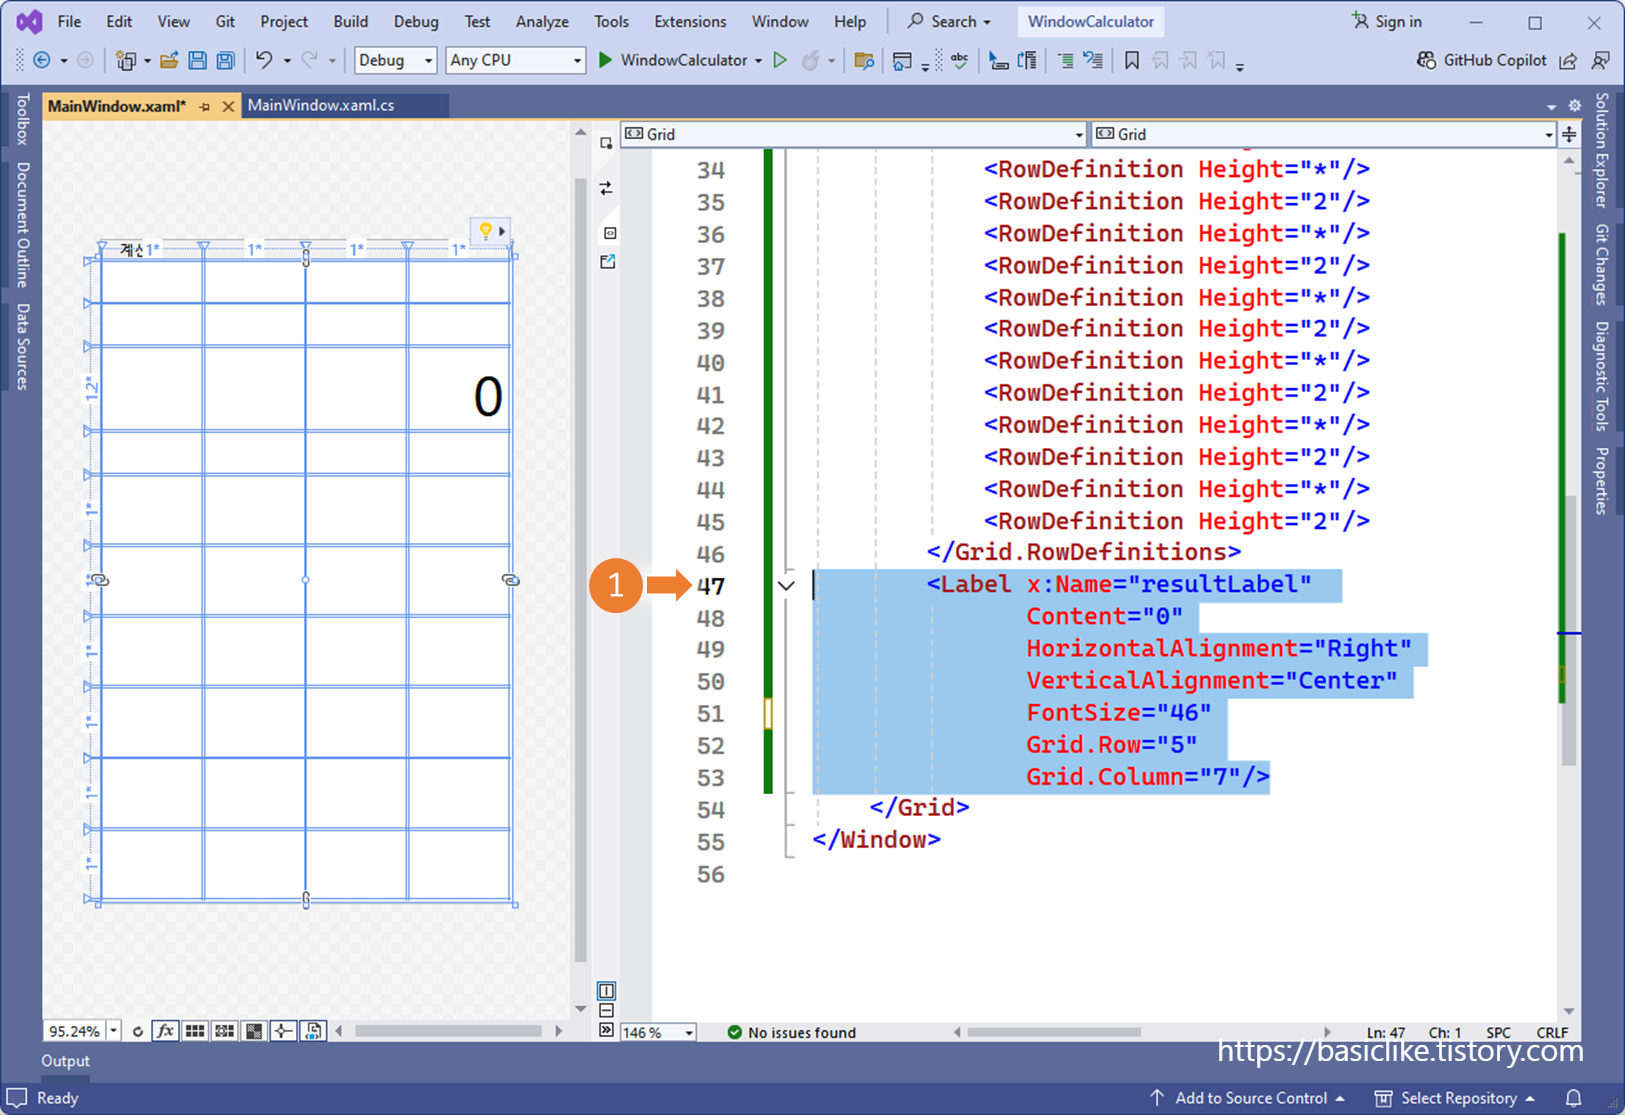Toggle snap to gridlines button
1625x1115 pixels.
pos(225,1031)
